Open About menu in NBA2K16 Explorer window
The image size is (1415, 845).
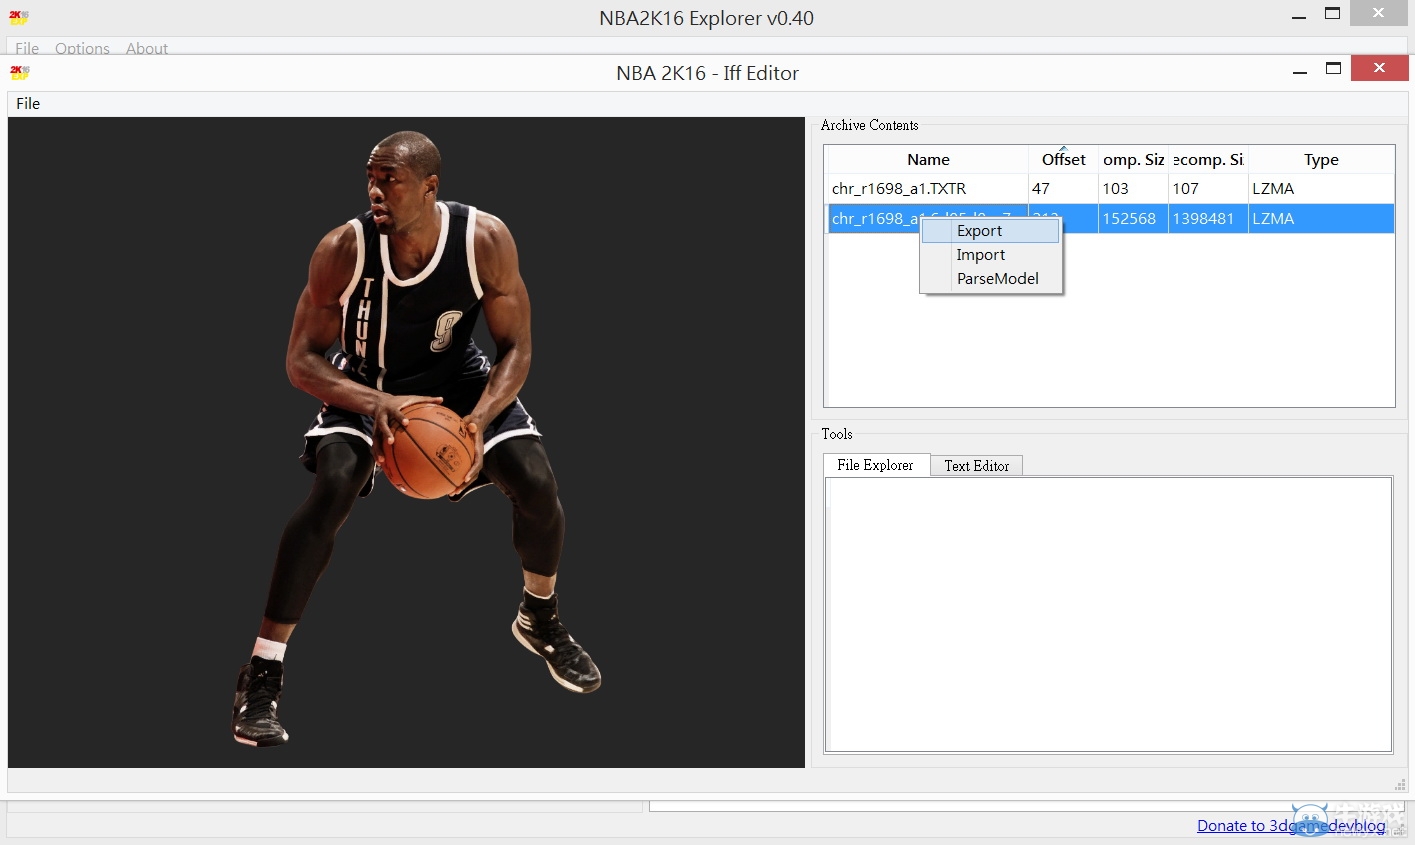coord(147,48)
